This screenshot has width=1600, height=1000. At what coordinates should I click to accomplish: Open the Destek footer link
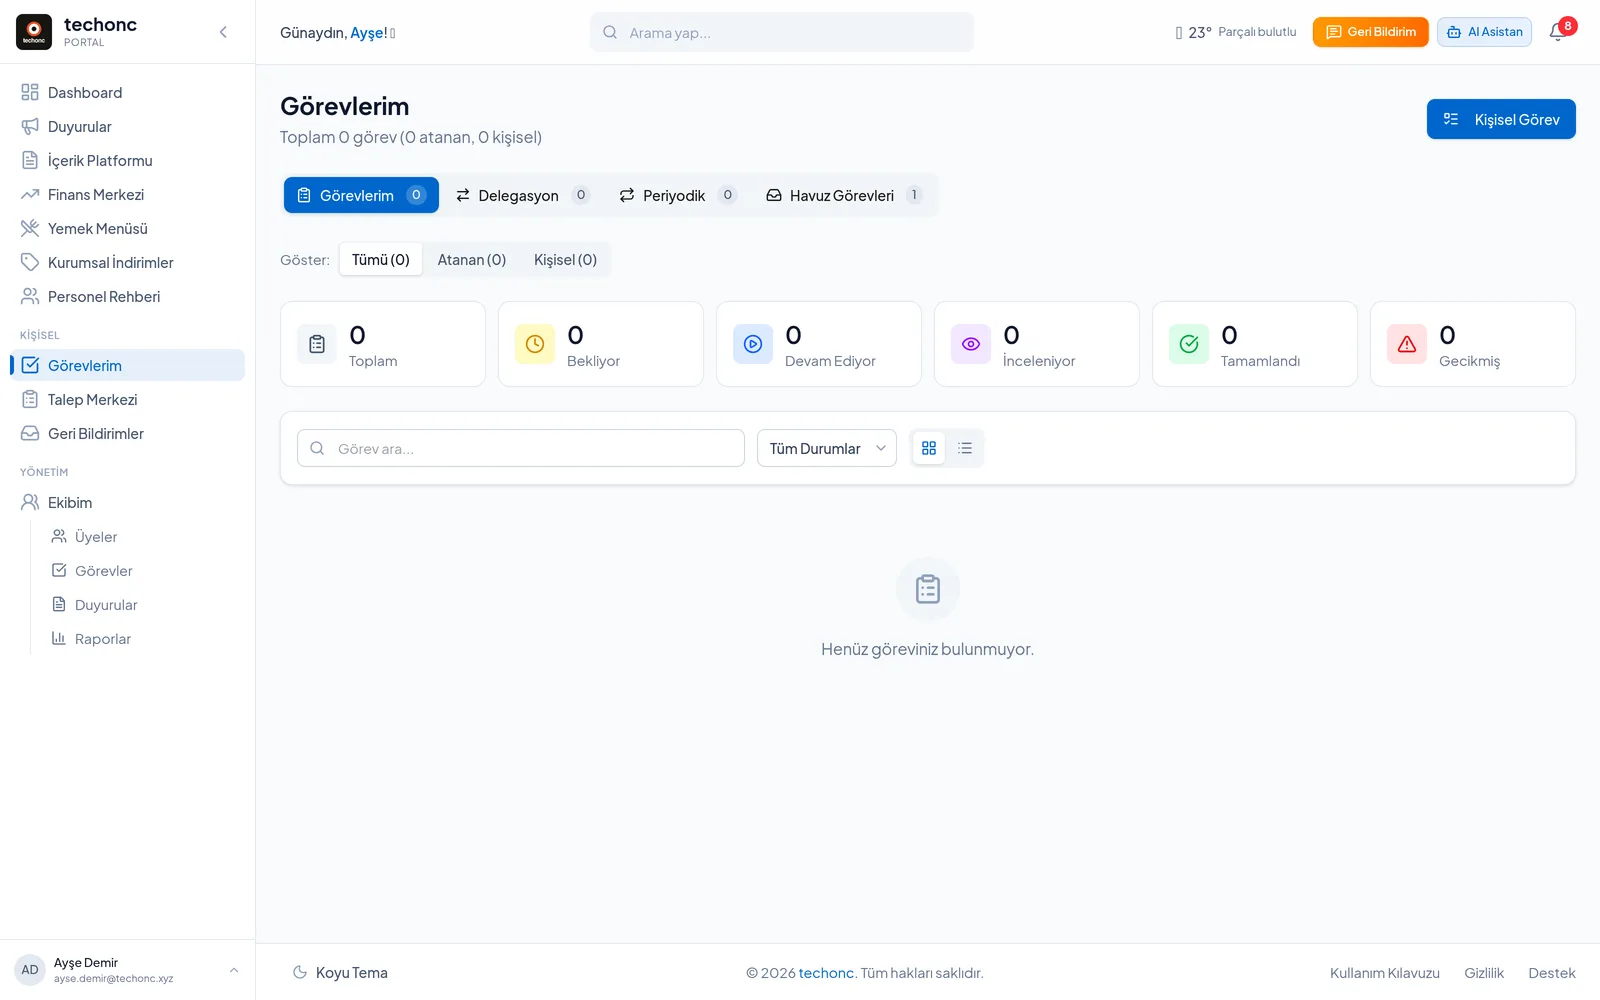(1552, 973)
